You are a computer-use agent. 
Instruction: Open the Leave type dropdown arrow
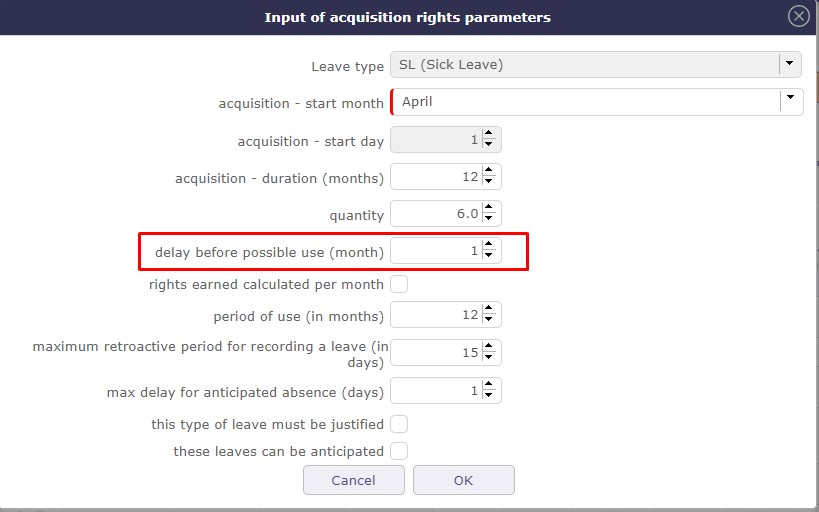790,64
